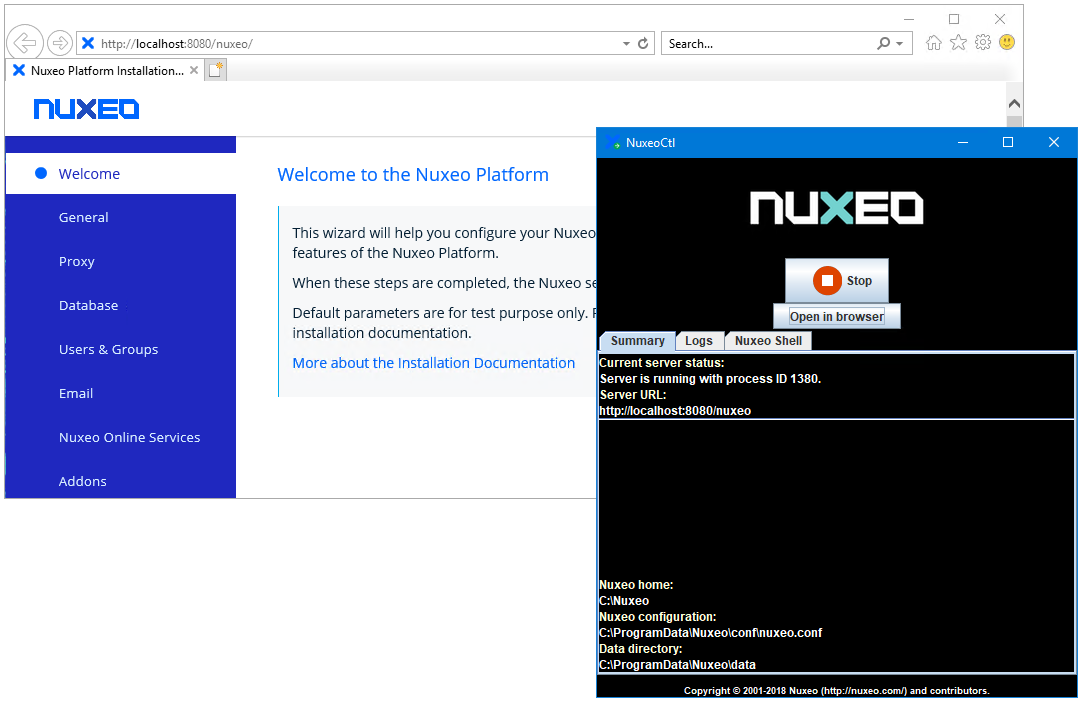Maximize the browser window
The width and height of the screenshot is (1084, 704).
(954, 19)
